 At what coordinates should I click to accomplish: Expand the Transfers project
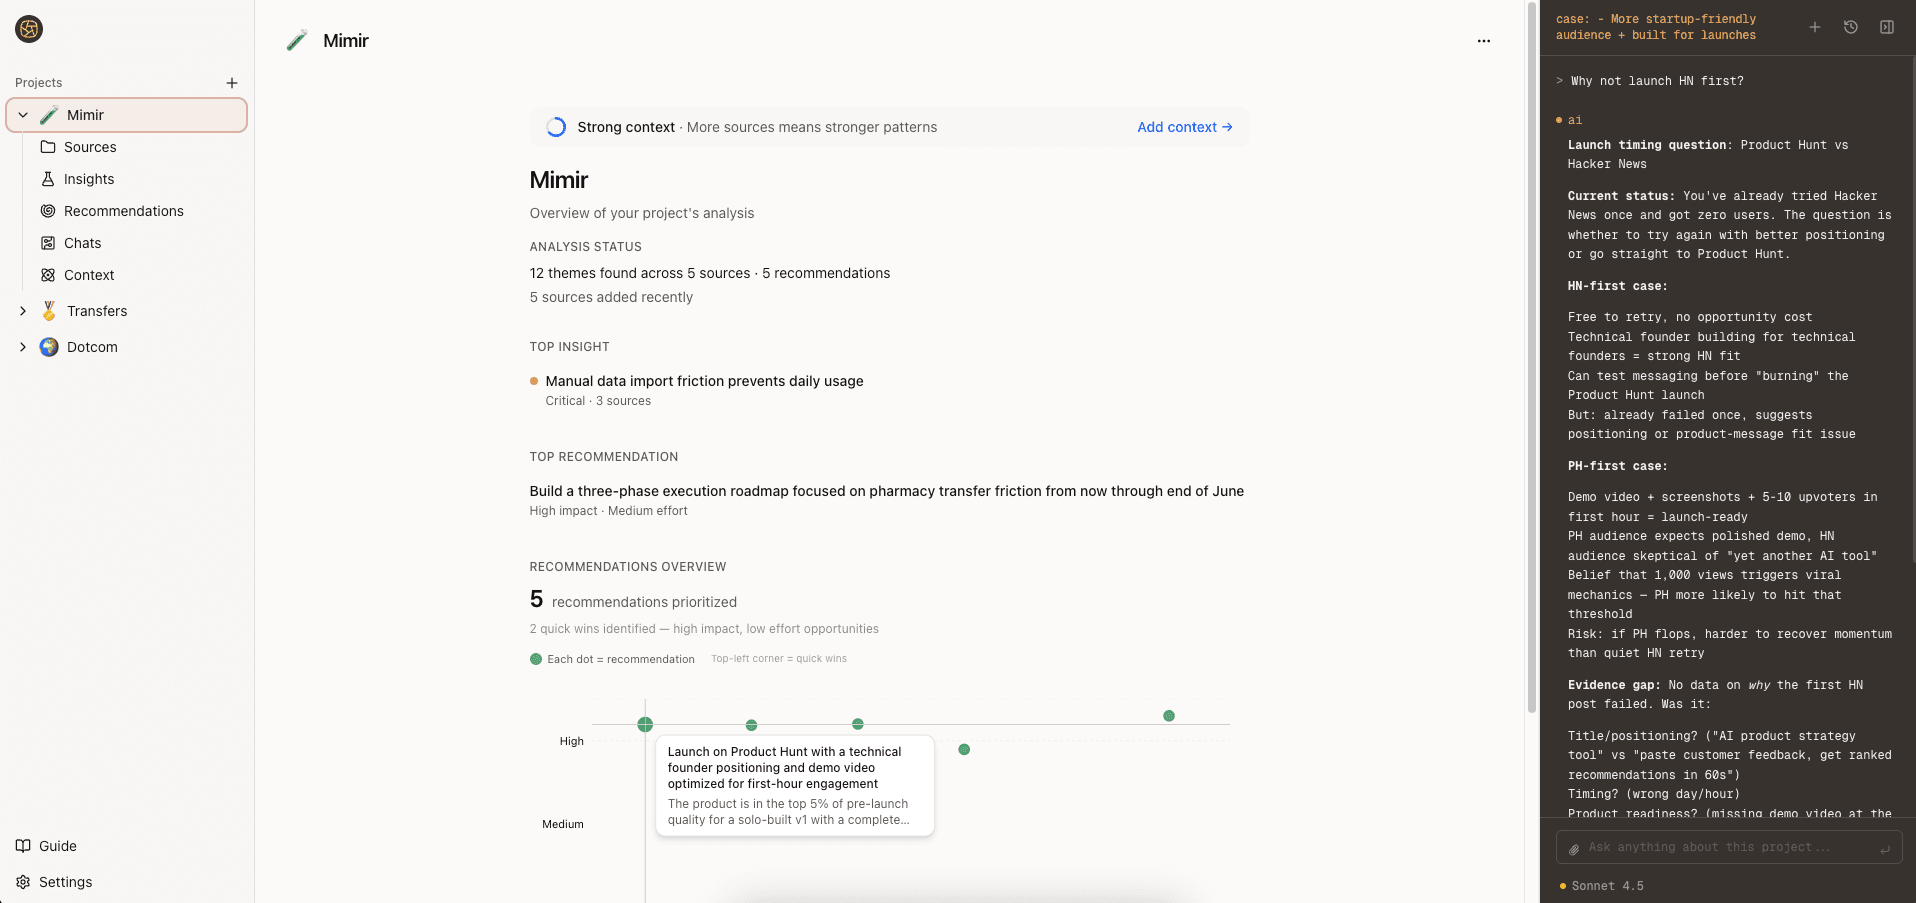click(23, 311)
